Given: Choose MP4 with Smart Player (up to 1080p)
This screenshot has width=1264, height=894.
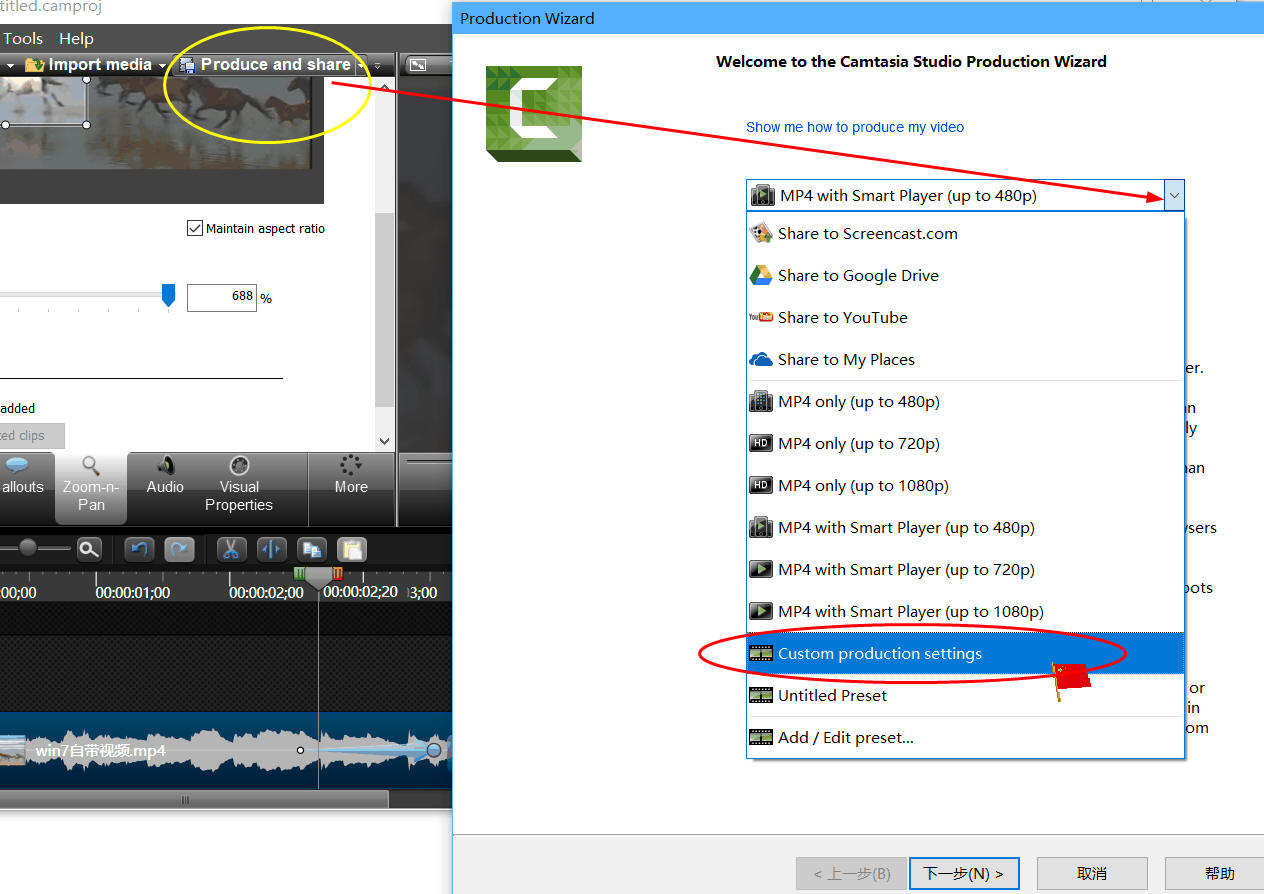Looking at the screenshot, I should (965, 612).
